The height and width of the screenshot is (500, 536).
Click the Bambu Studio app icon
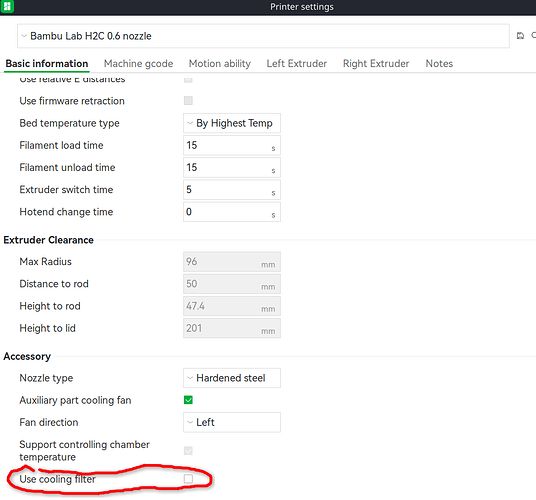[x=7, y=6]
